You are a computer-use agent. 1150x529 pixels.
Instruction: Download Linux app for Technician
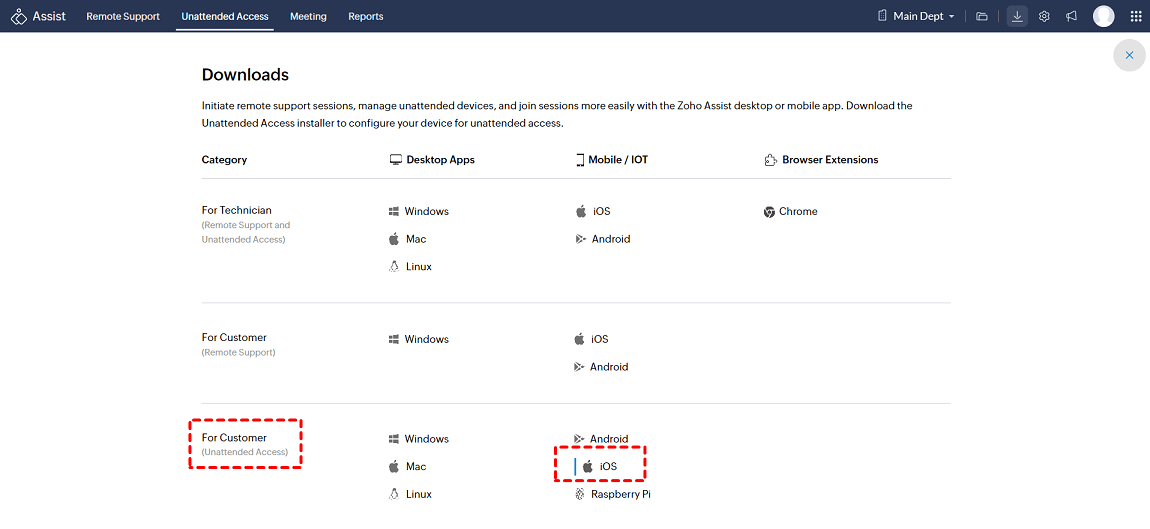(x=410, y=267)
